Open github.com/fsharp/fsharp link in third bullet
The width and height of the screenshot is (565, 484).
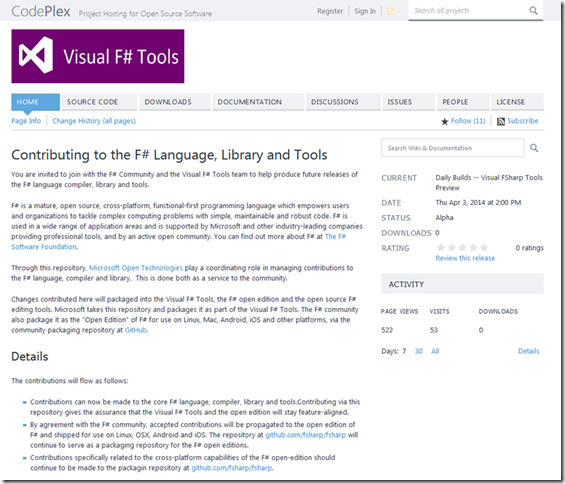click(232, 468)
